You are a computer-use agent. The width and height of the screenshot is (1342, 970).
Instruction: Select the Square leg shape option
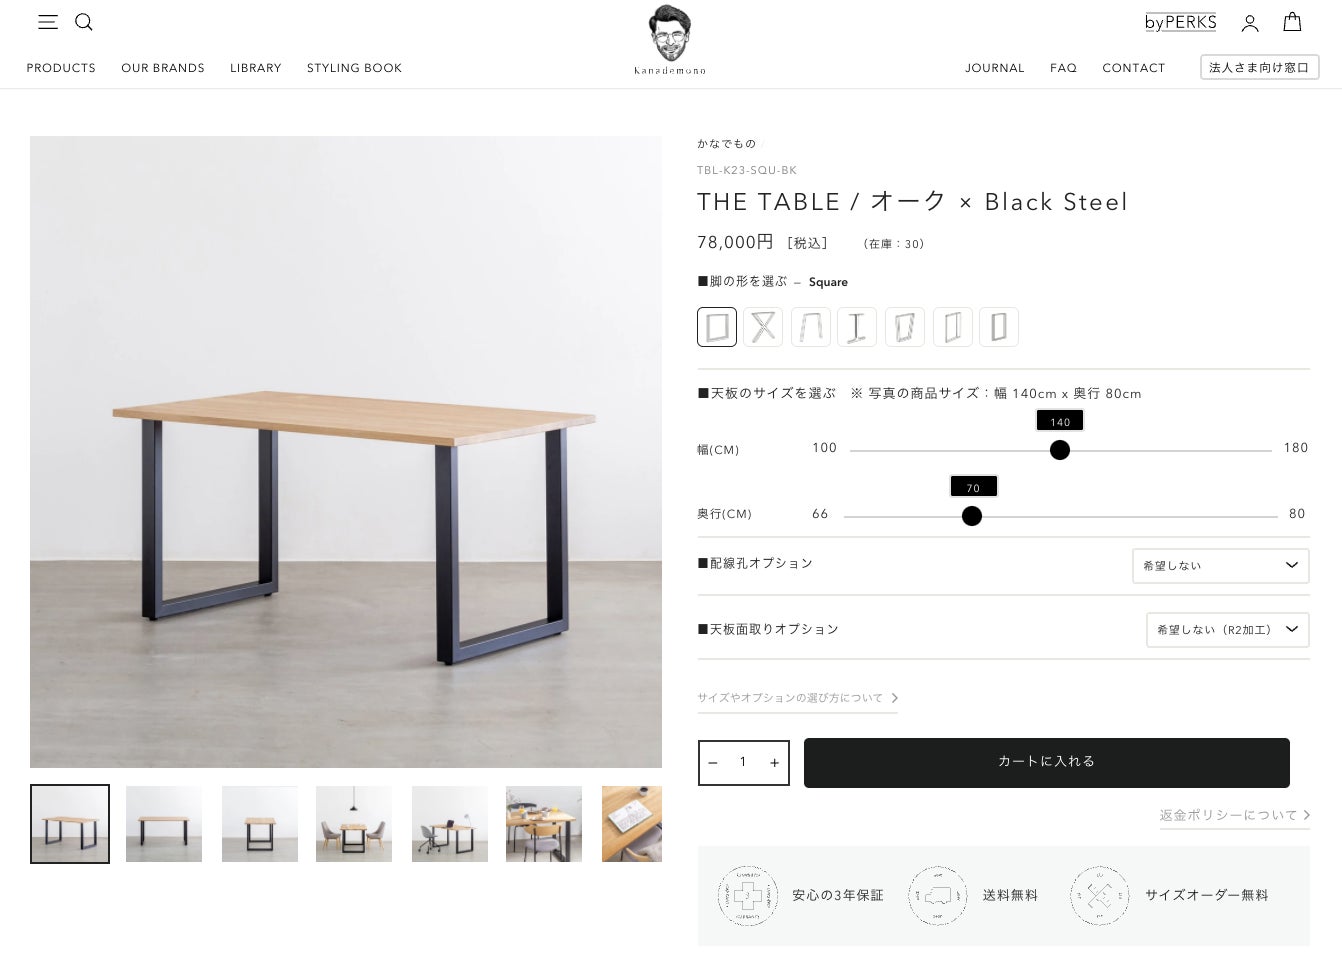point(717,327)
